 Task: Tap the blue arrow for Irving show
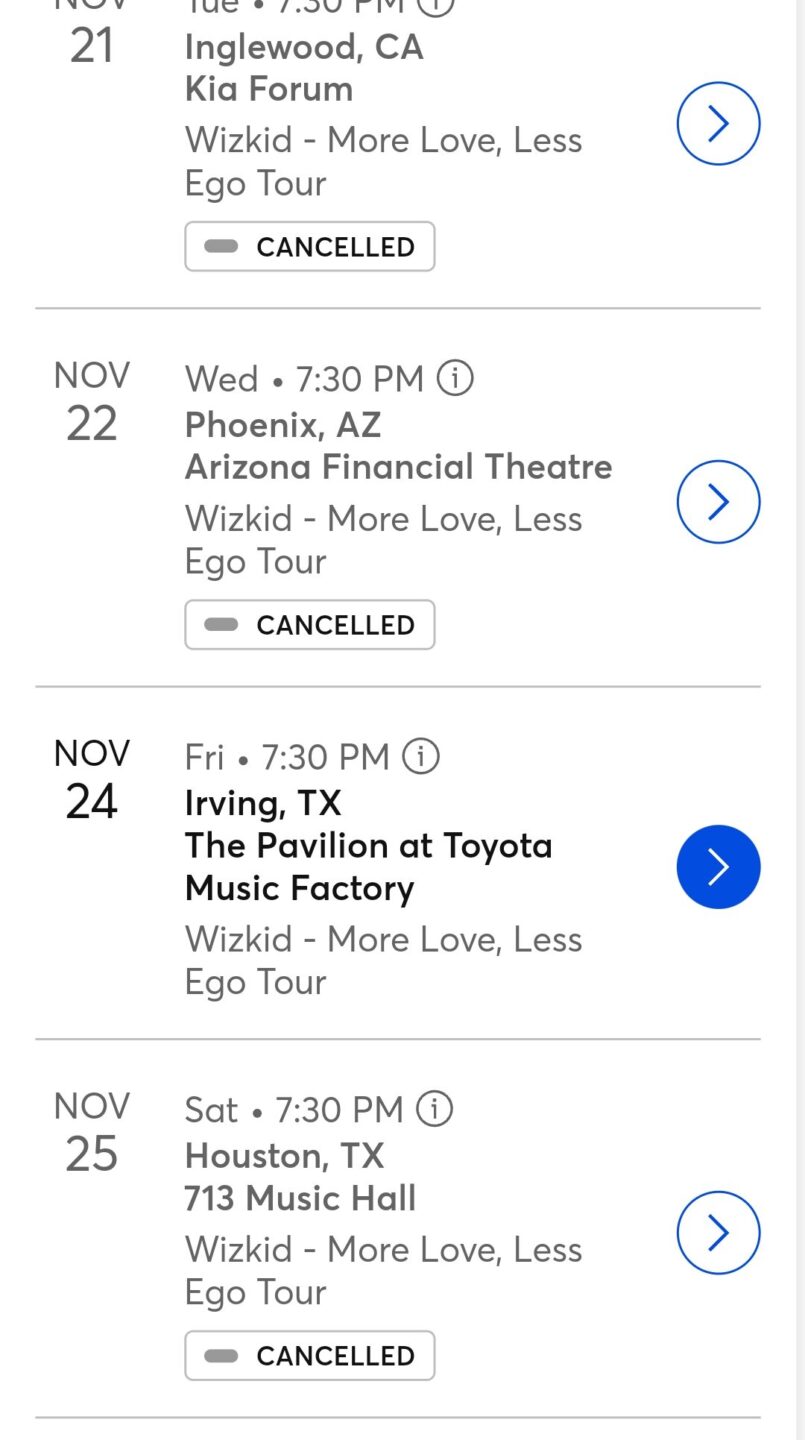(718, 867)
